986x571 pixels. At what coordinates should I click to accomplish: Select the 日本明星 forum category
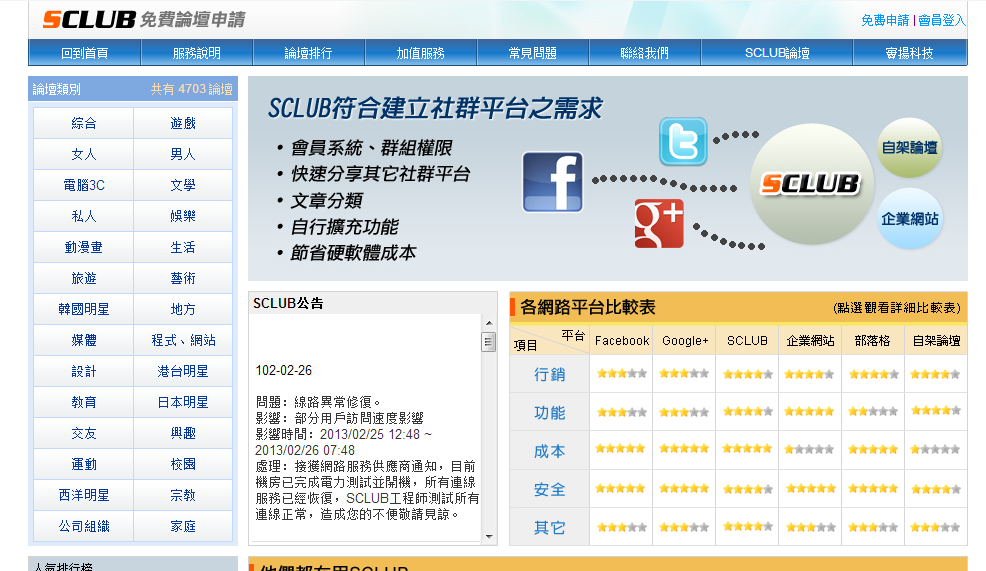(183, 402)
